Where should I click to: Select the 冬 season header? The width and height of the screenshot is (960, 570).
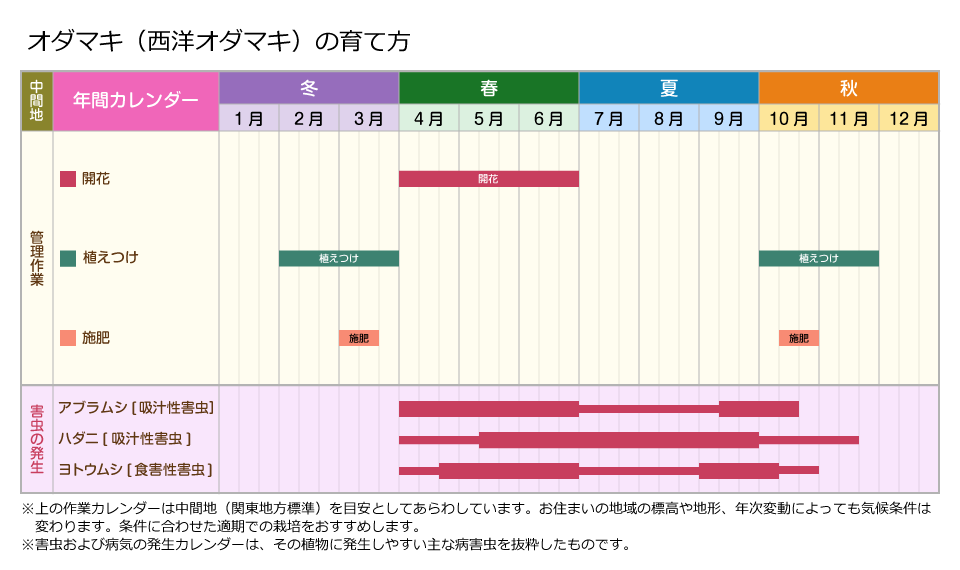pos(309,88)
